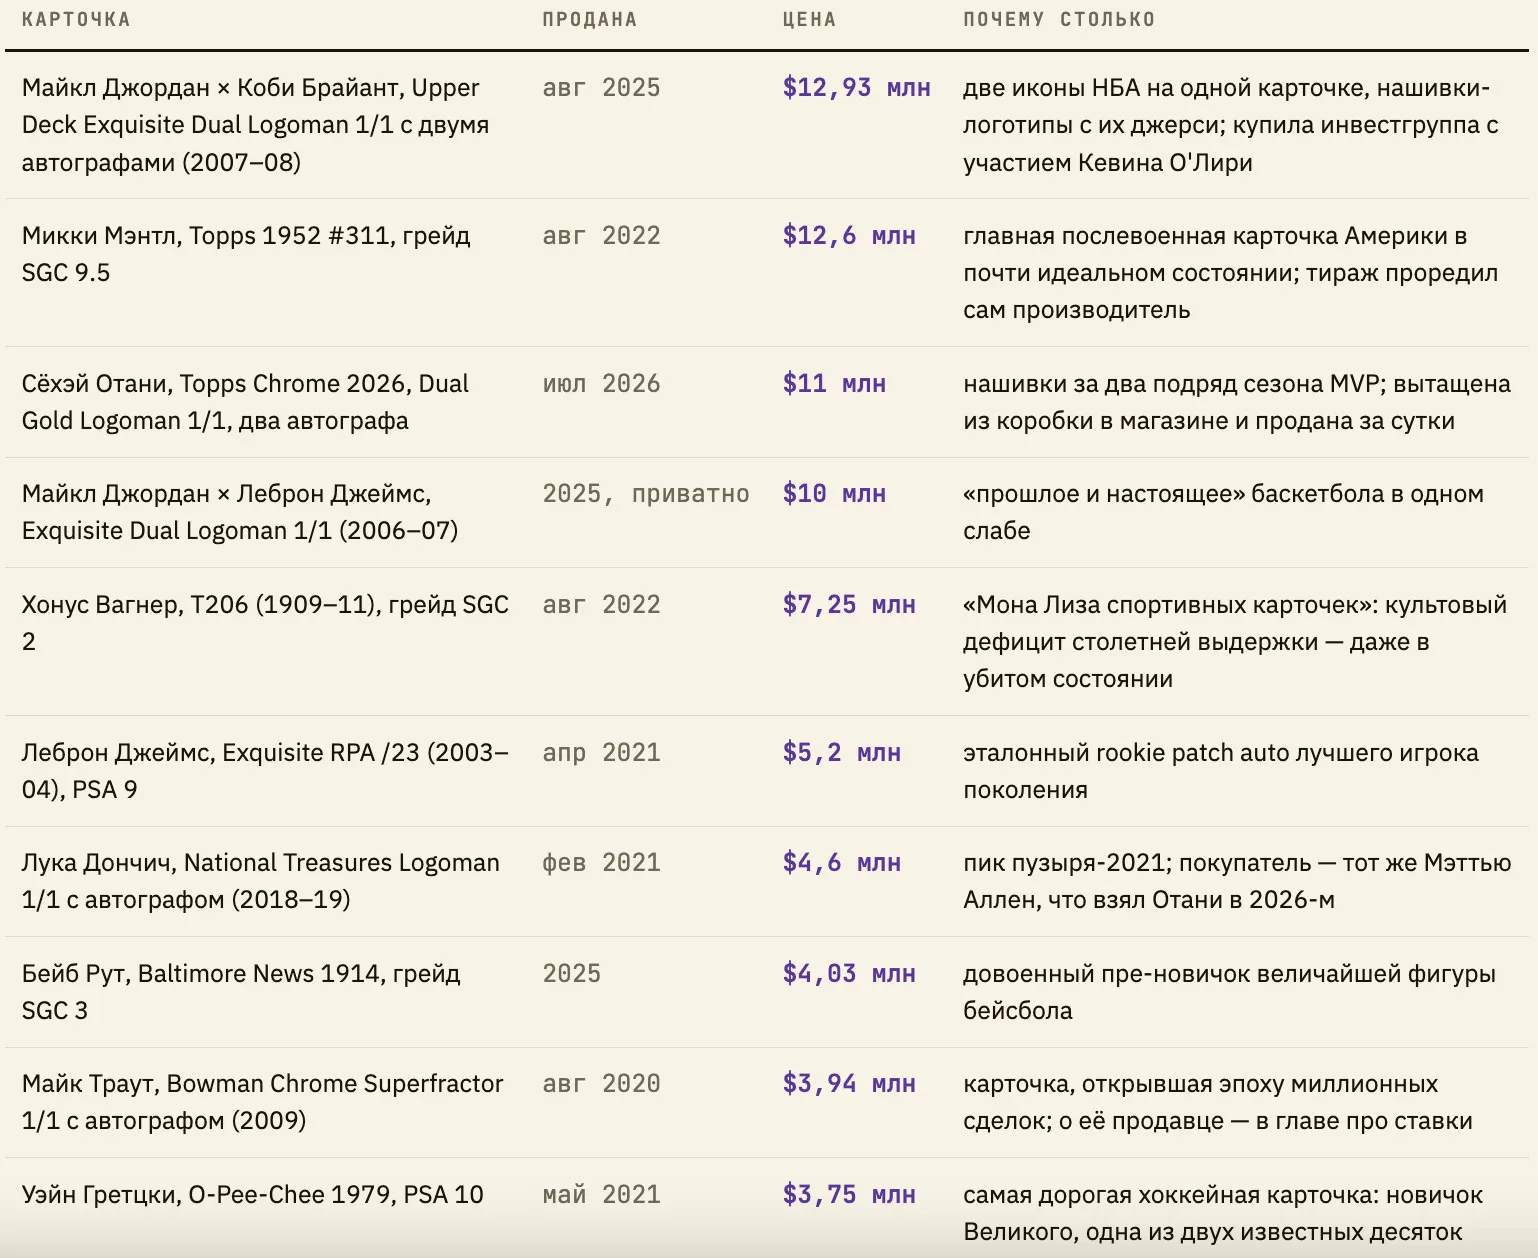The image size is (1538, 1258).
Task: Click the авг 2025 sale date
Action: click(x=601, y=88)
